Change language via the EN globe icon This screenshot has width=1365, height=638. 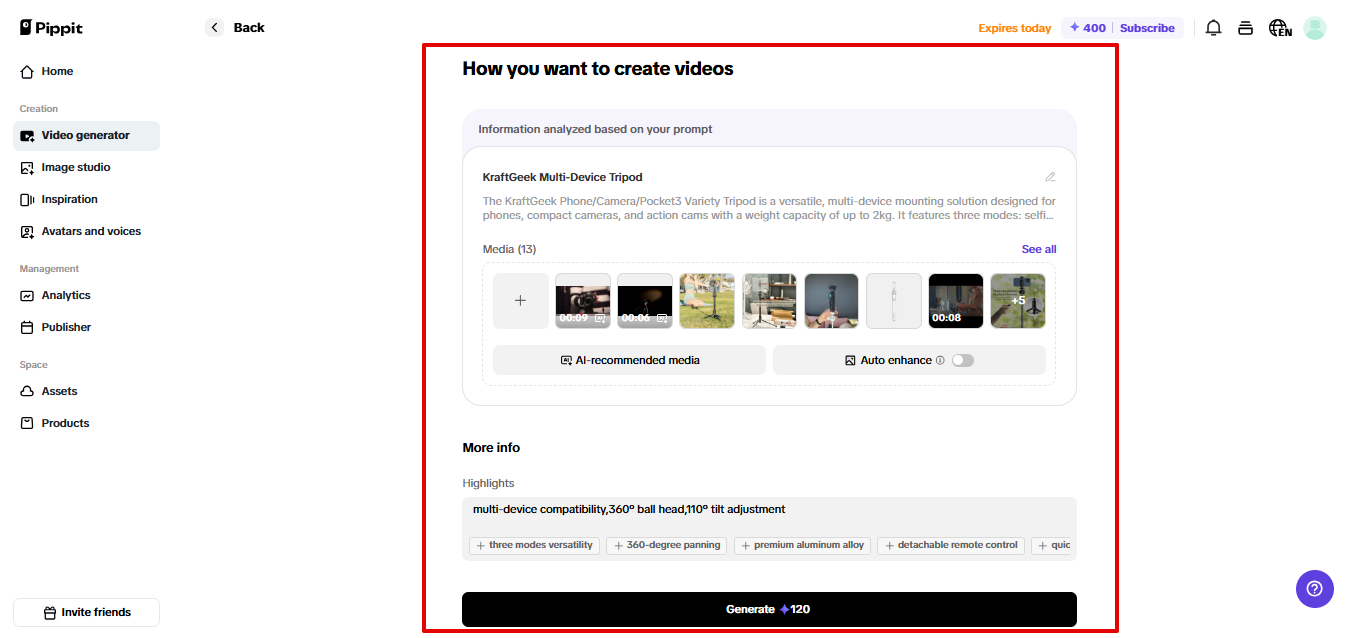click(1280, 27)
